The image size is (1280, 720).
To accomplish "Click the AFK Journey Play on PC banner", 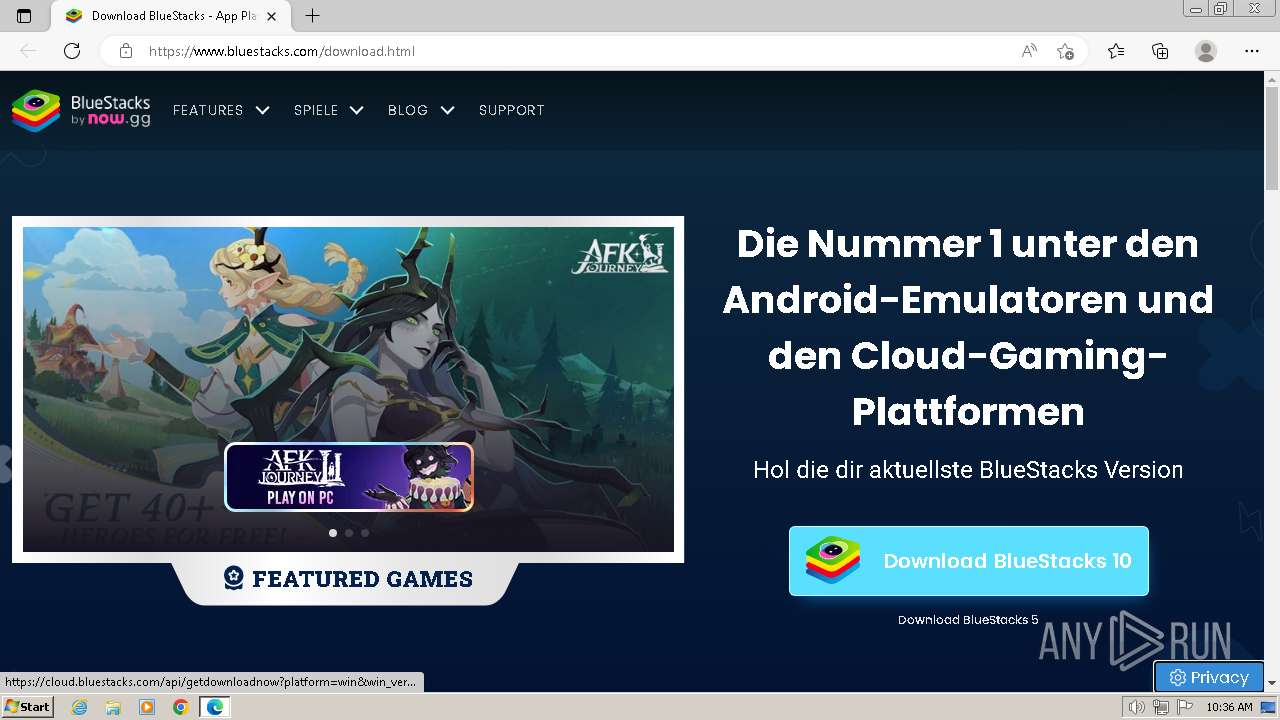I will pyautogui.click(x=349, y=477).
